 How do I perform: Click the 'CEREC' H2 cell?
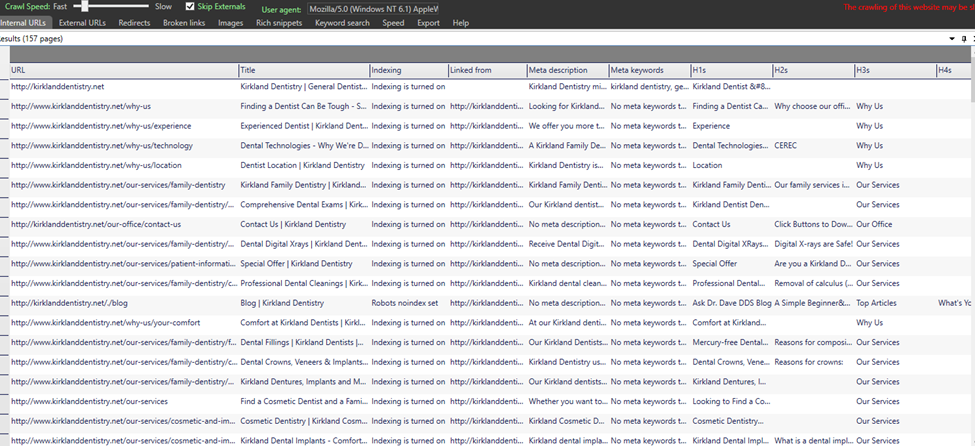(x=786, y=146)
